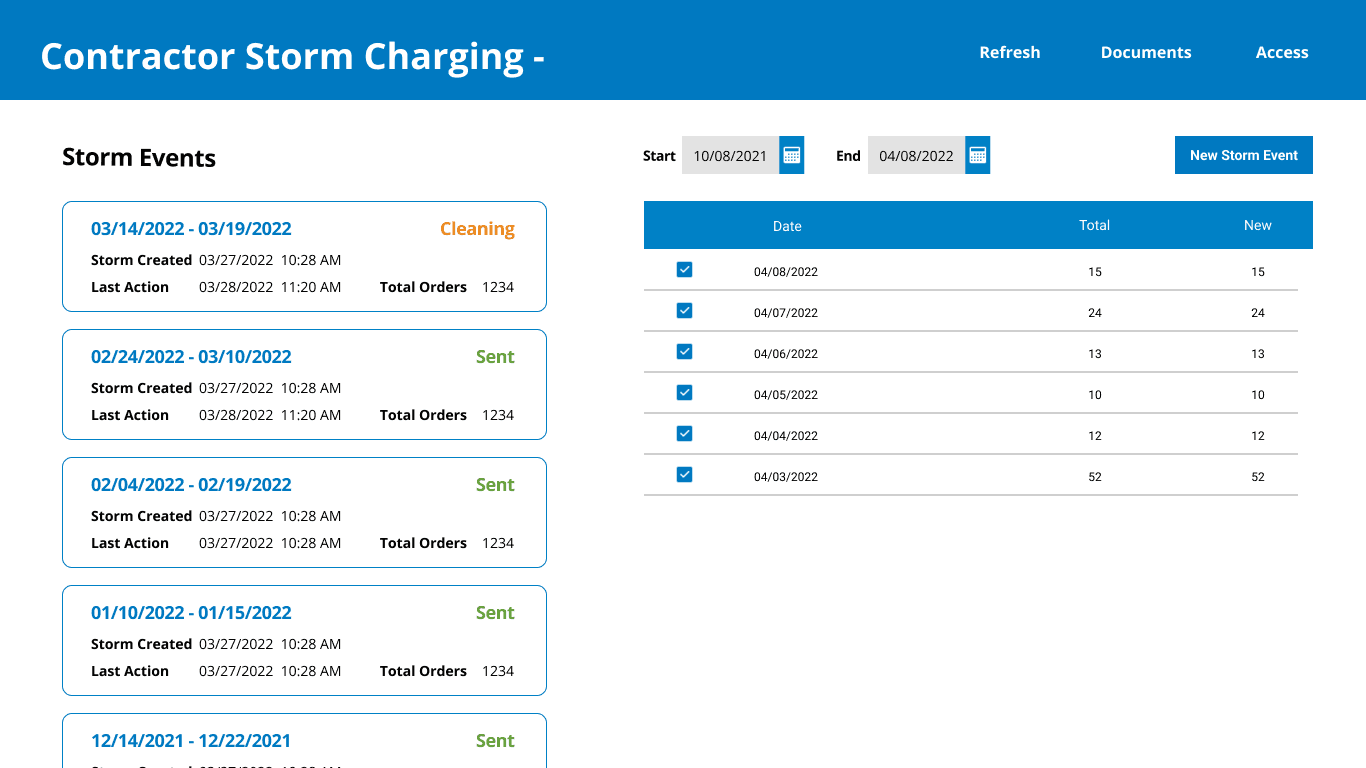
Task: Uncheck the 04/06/2022 row checkbox
Action: click(684, 352)
